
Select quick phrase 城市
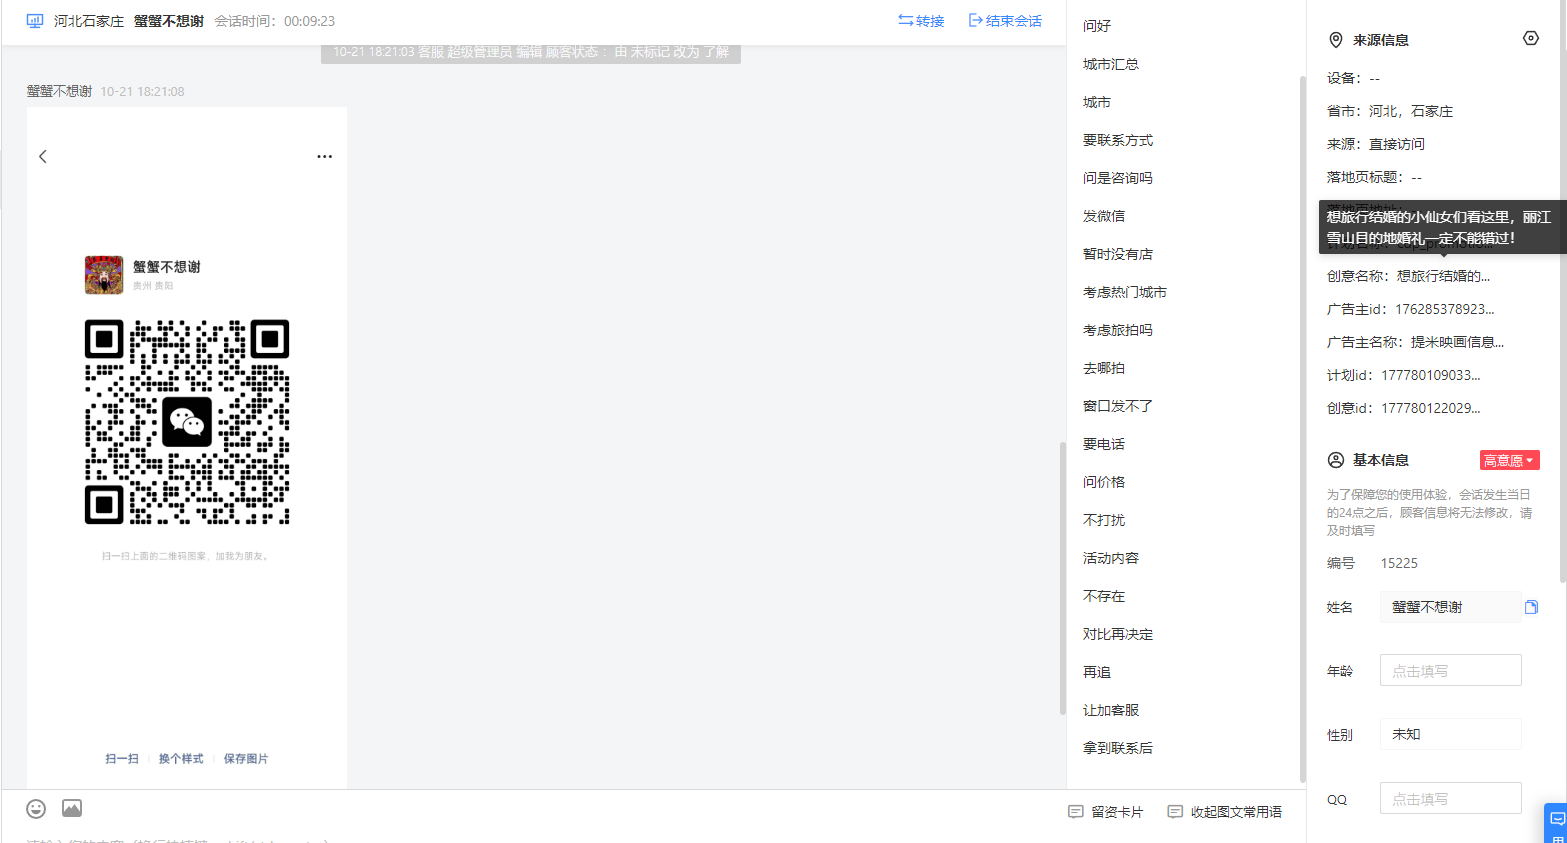1097,102
